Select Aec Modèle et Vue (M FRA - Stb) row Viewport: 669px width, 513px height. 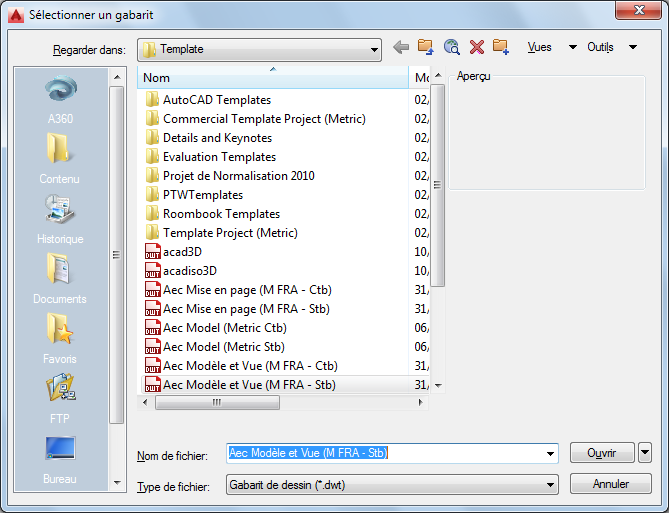(x=285, y=385)
